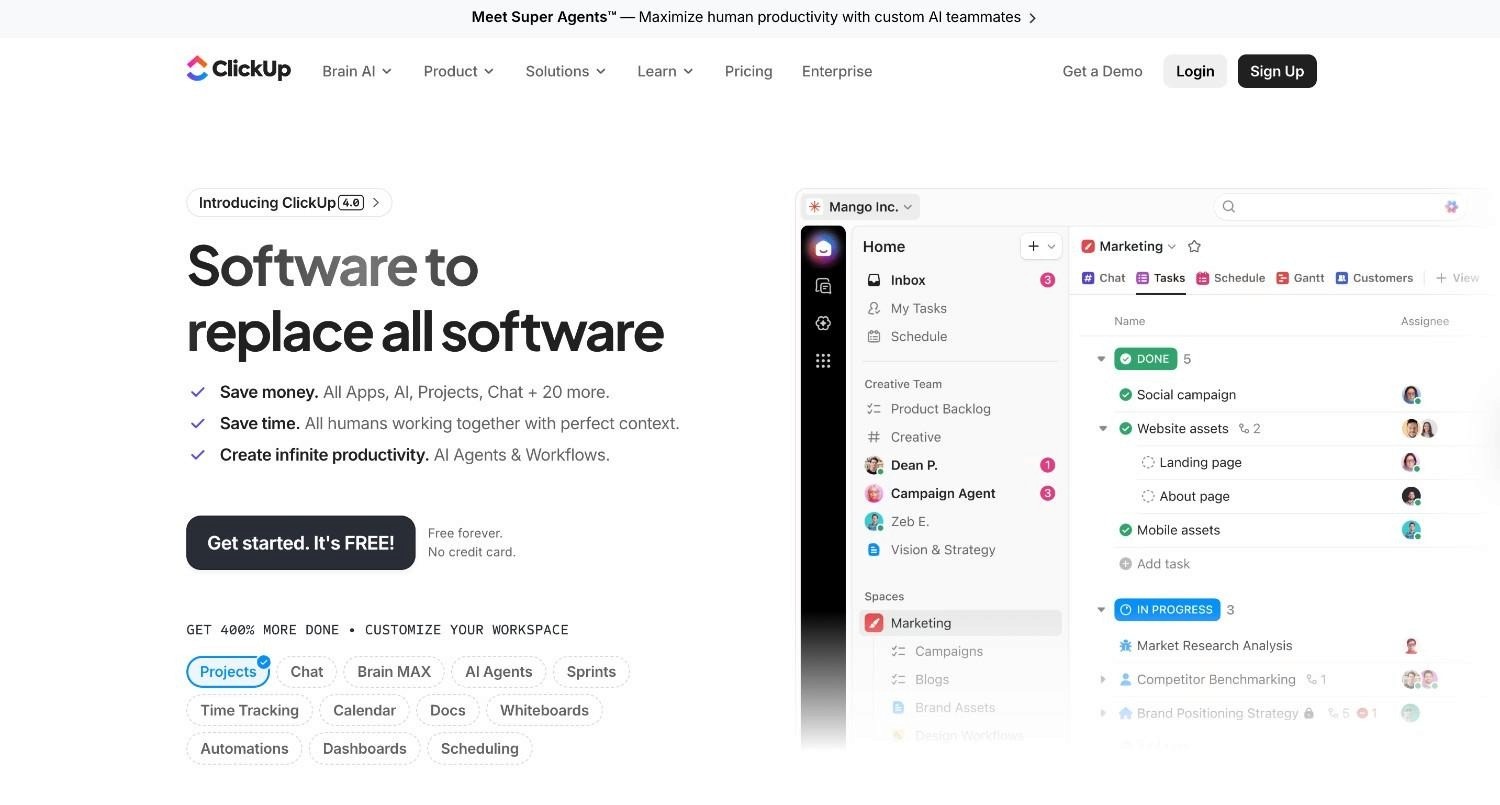The image size is (1500, 805).
Task: Toggle the Website assets done checkmark
Action: pyautogui.click(x=1126, y=429)
